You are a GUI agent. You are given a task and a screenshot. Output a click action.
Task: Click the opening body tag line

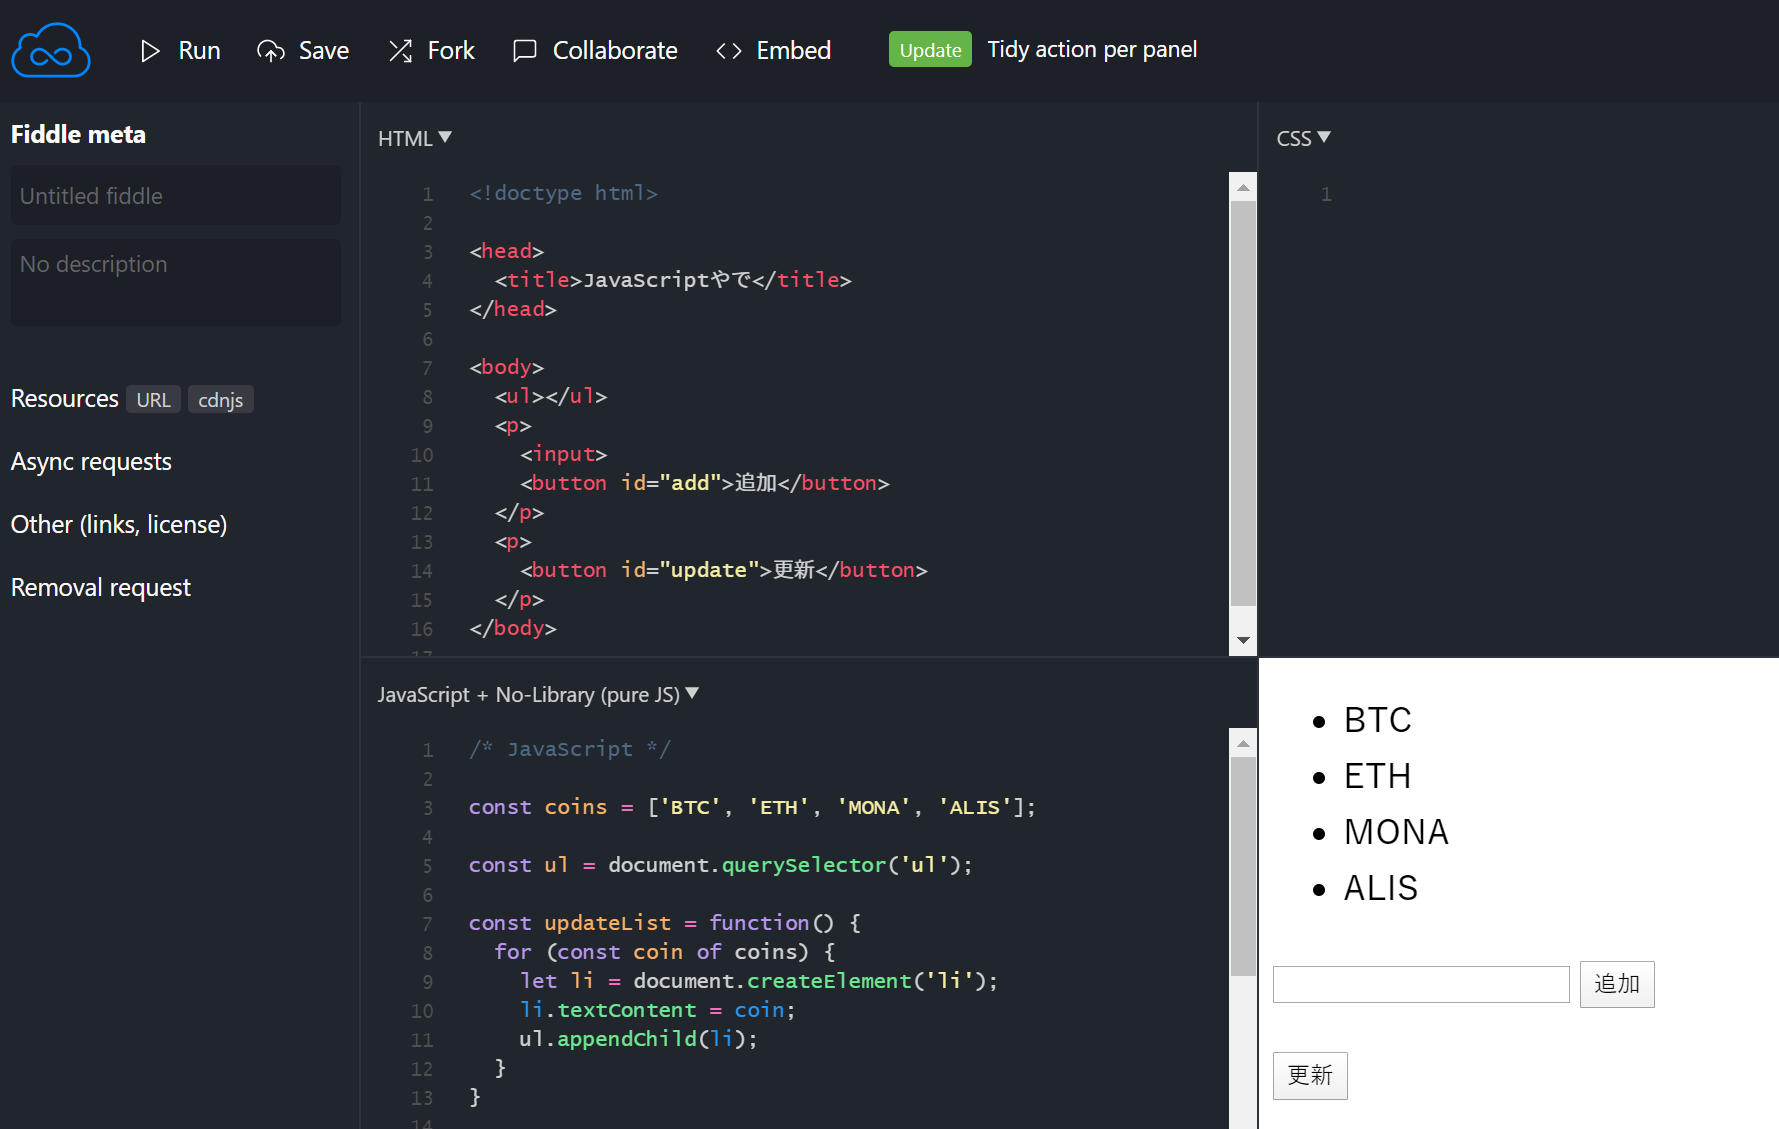coord(507,367)
